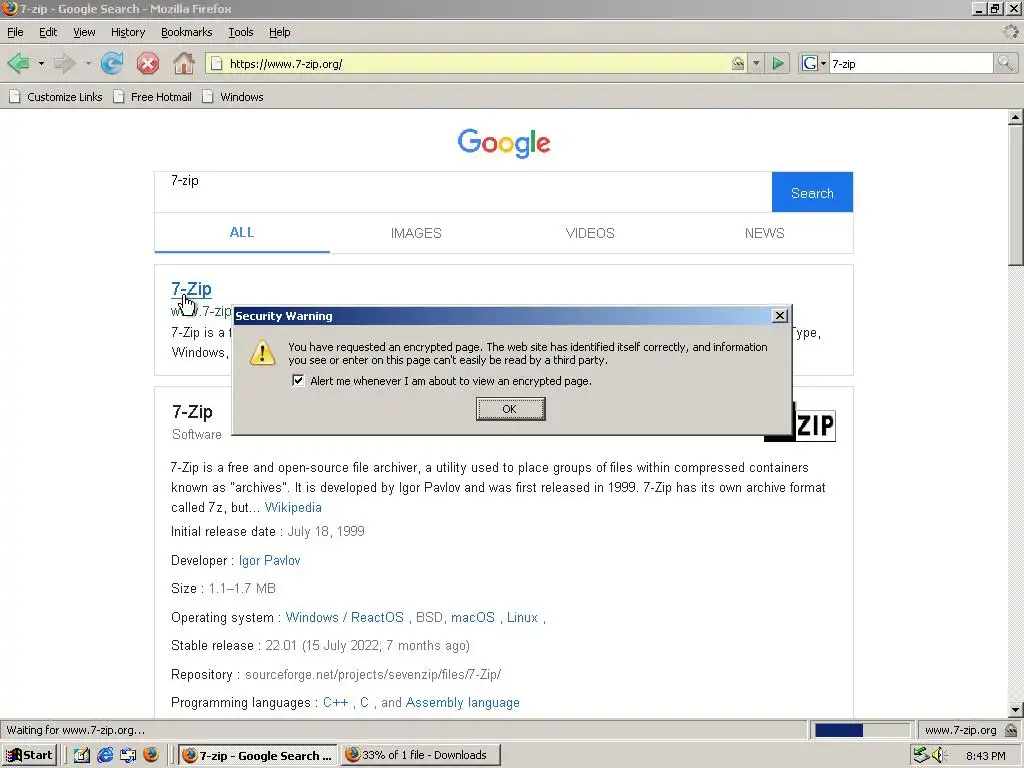Image resolution: width=1024 pixels, height=768 pixels.
Task: Open the View menu
Action: [84, 32]
